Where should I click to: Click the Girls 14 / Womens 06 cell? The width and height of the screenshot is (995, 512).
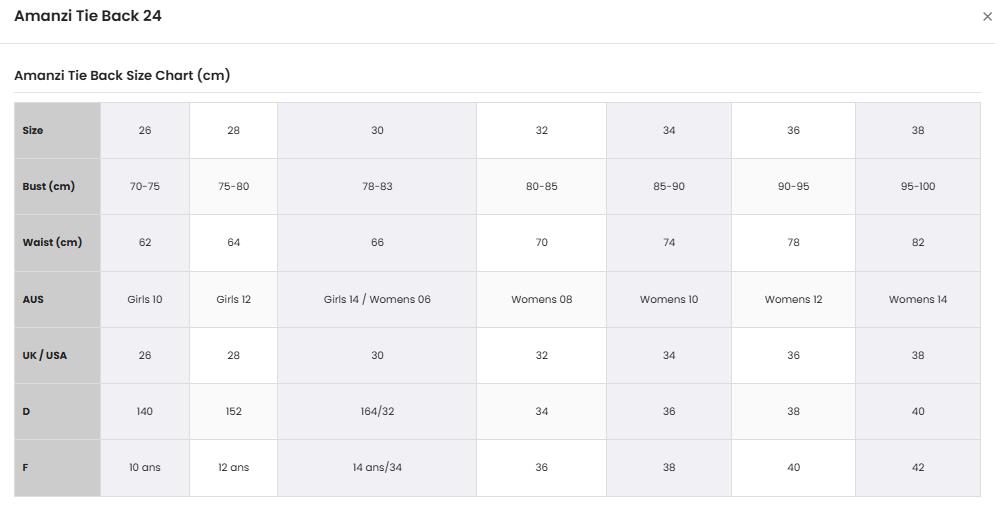click(377, 299)
